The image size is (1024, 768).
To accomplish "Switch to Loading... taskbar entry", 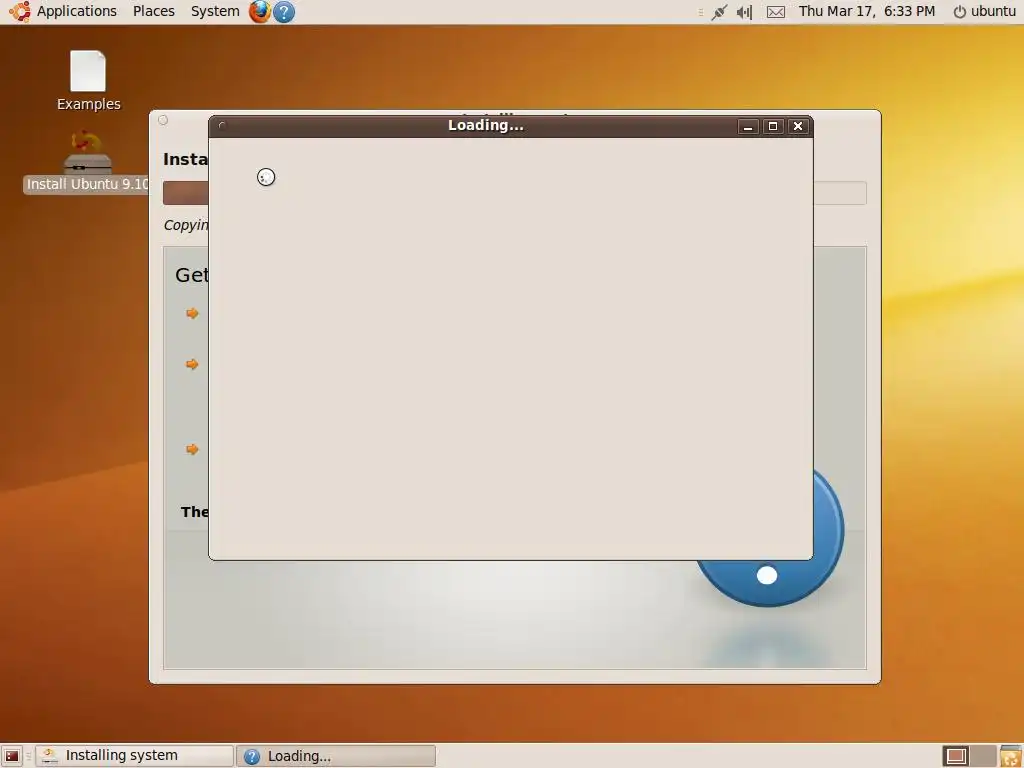I will pyautogui.click(x=336, y=756).
